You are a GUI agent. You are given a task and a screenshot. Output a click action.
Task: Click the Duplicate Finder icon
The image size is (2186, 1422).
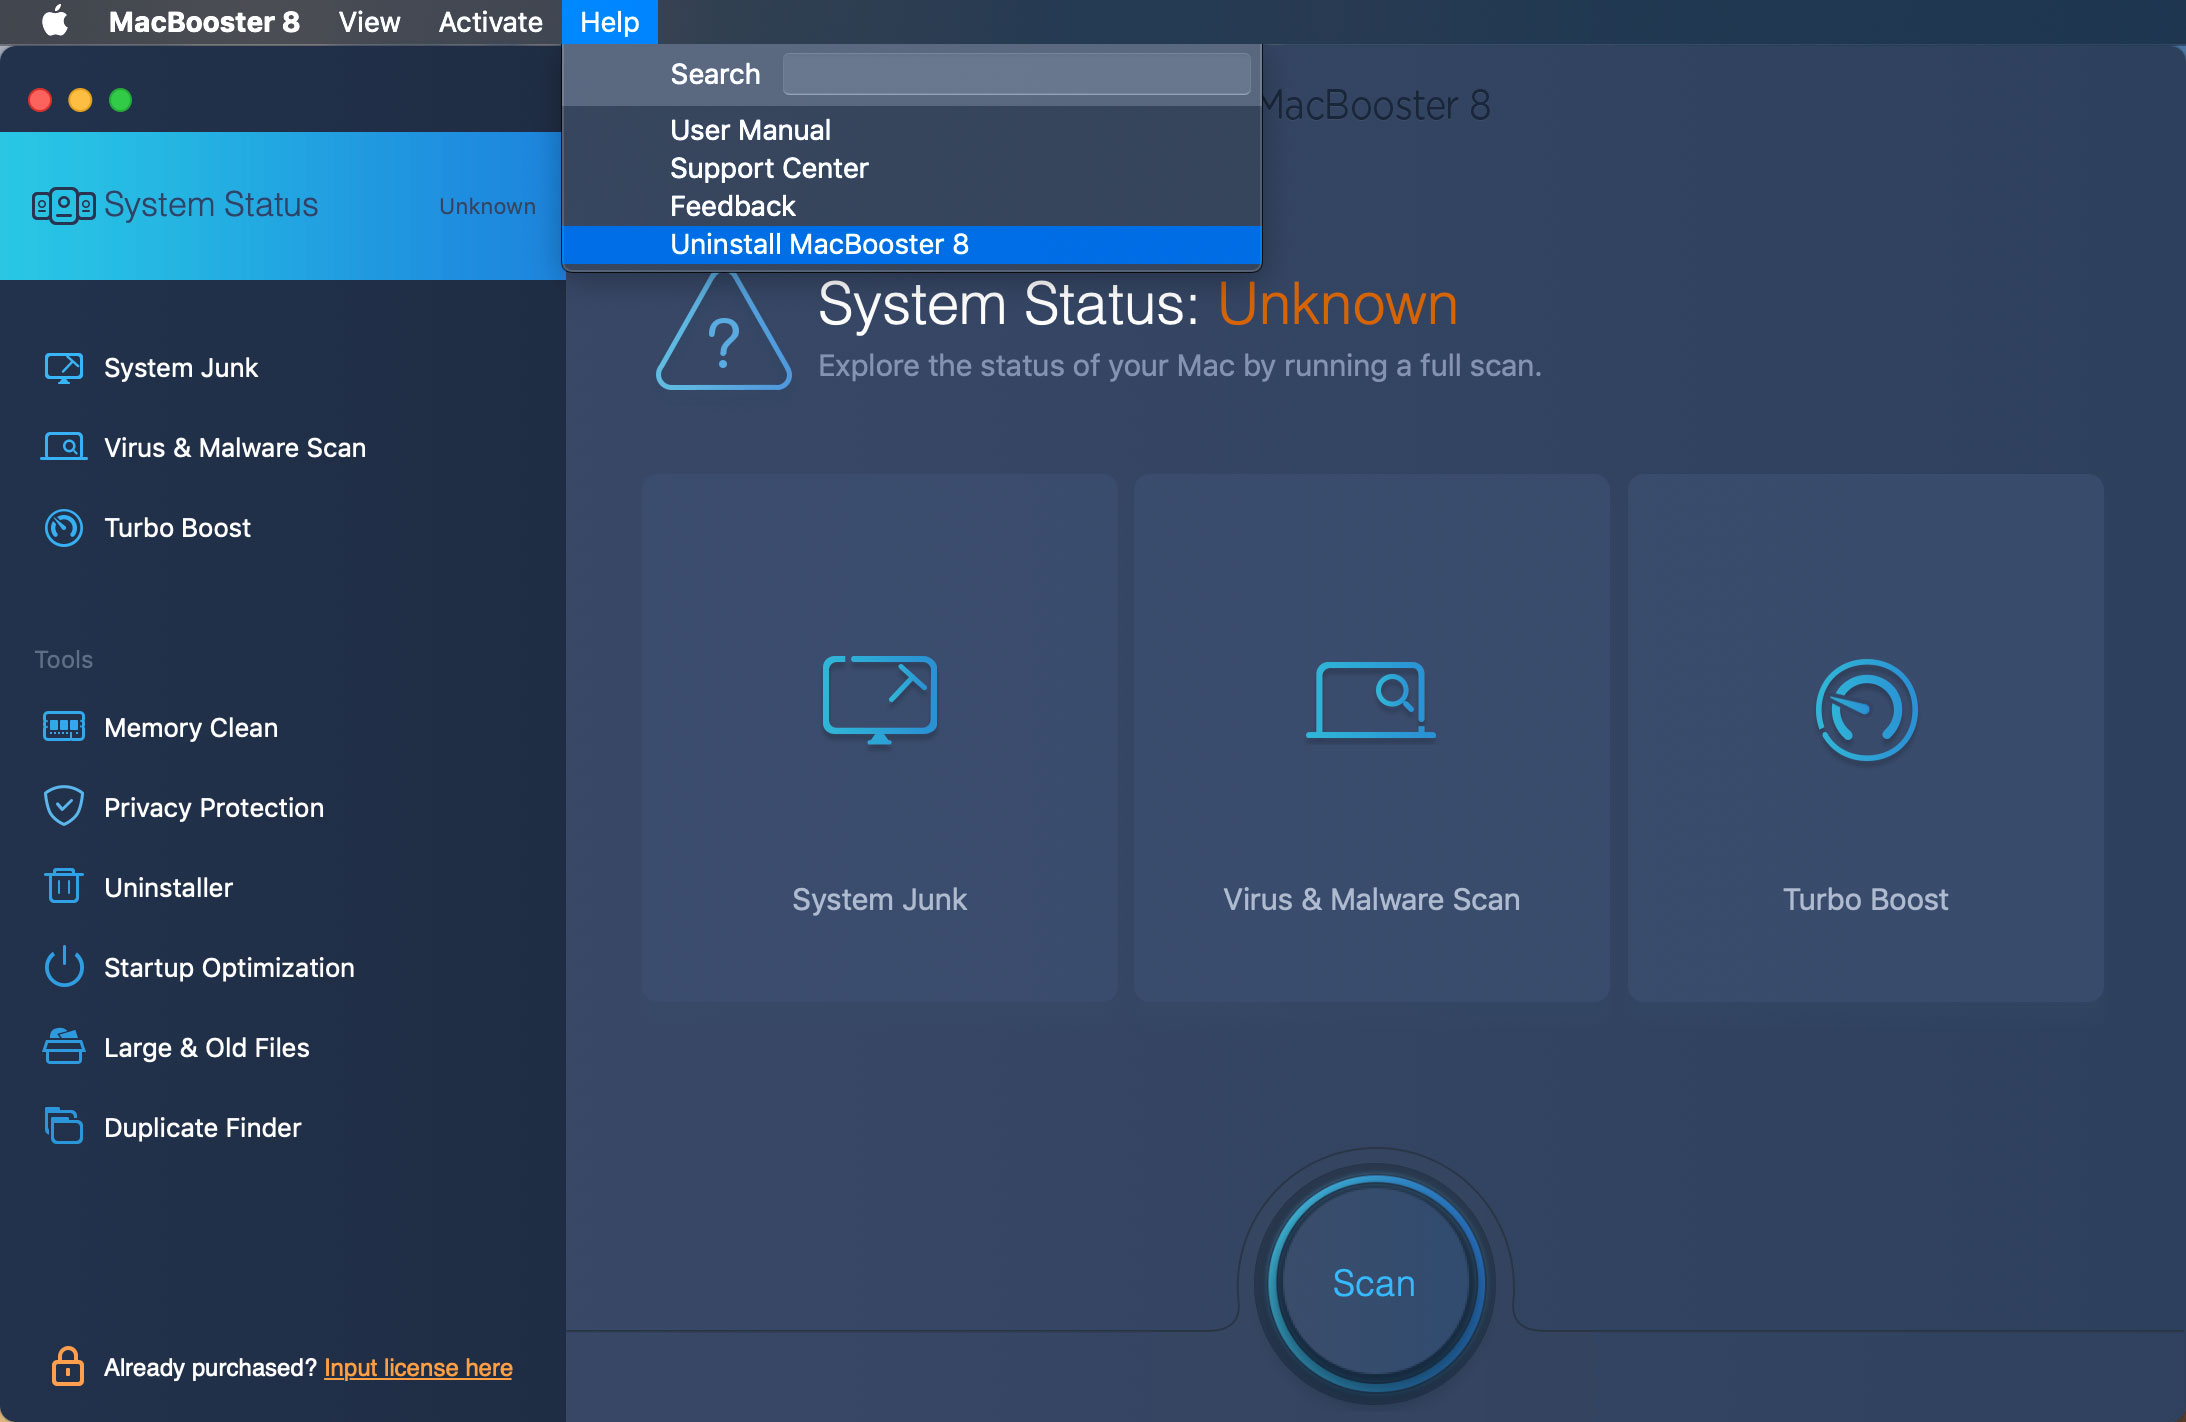(x=64, y=1125)
